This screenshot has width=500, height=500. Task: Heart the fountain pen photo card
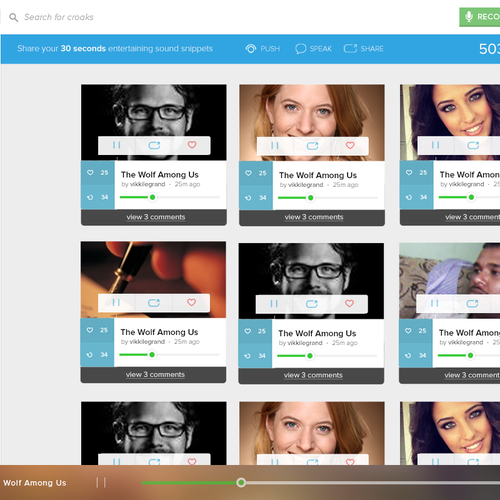coord(191,303)
